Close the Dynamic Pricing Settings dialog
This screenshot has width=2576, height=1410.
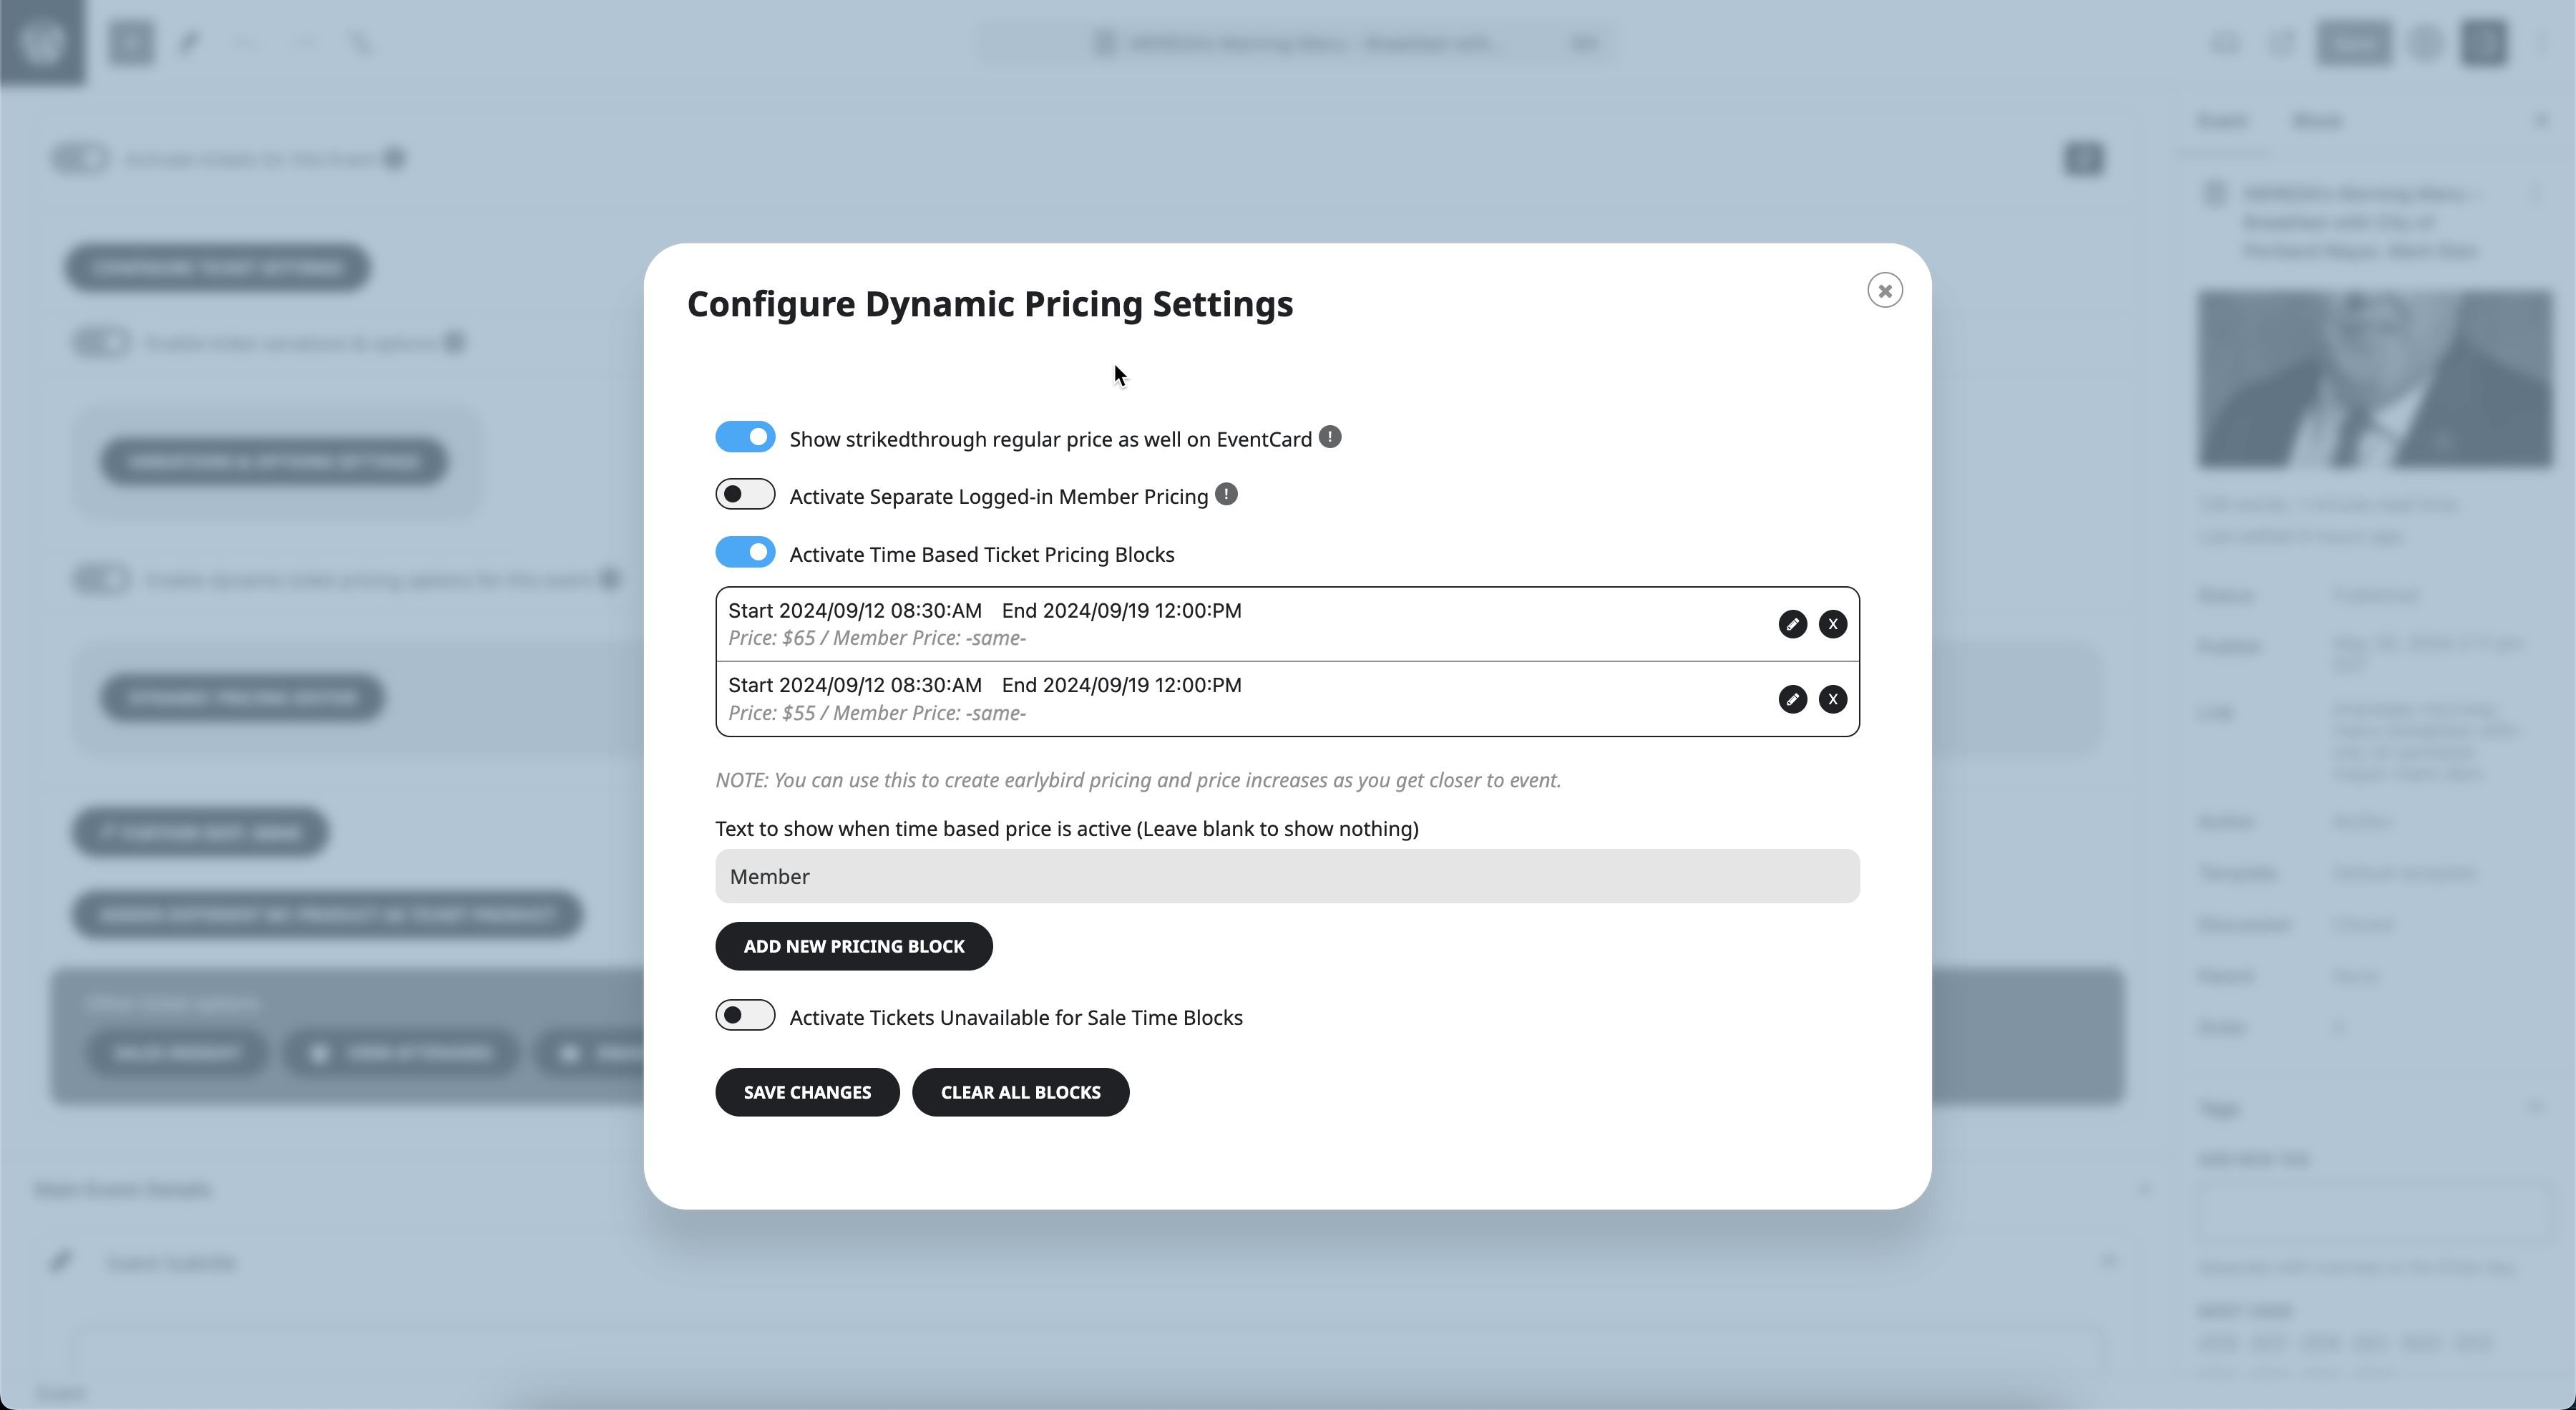pyautogui.click(x=1884, y=290)
